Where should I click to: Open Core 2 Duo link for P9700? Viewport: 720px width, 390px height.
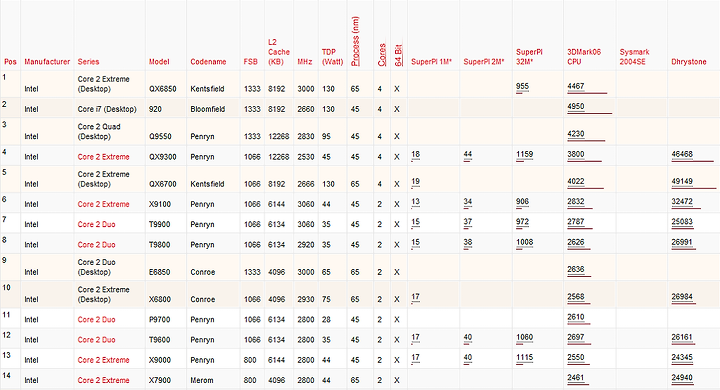(x=96, y=319)
